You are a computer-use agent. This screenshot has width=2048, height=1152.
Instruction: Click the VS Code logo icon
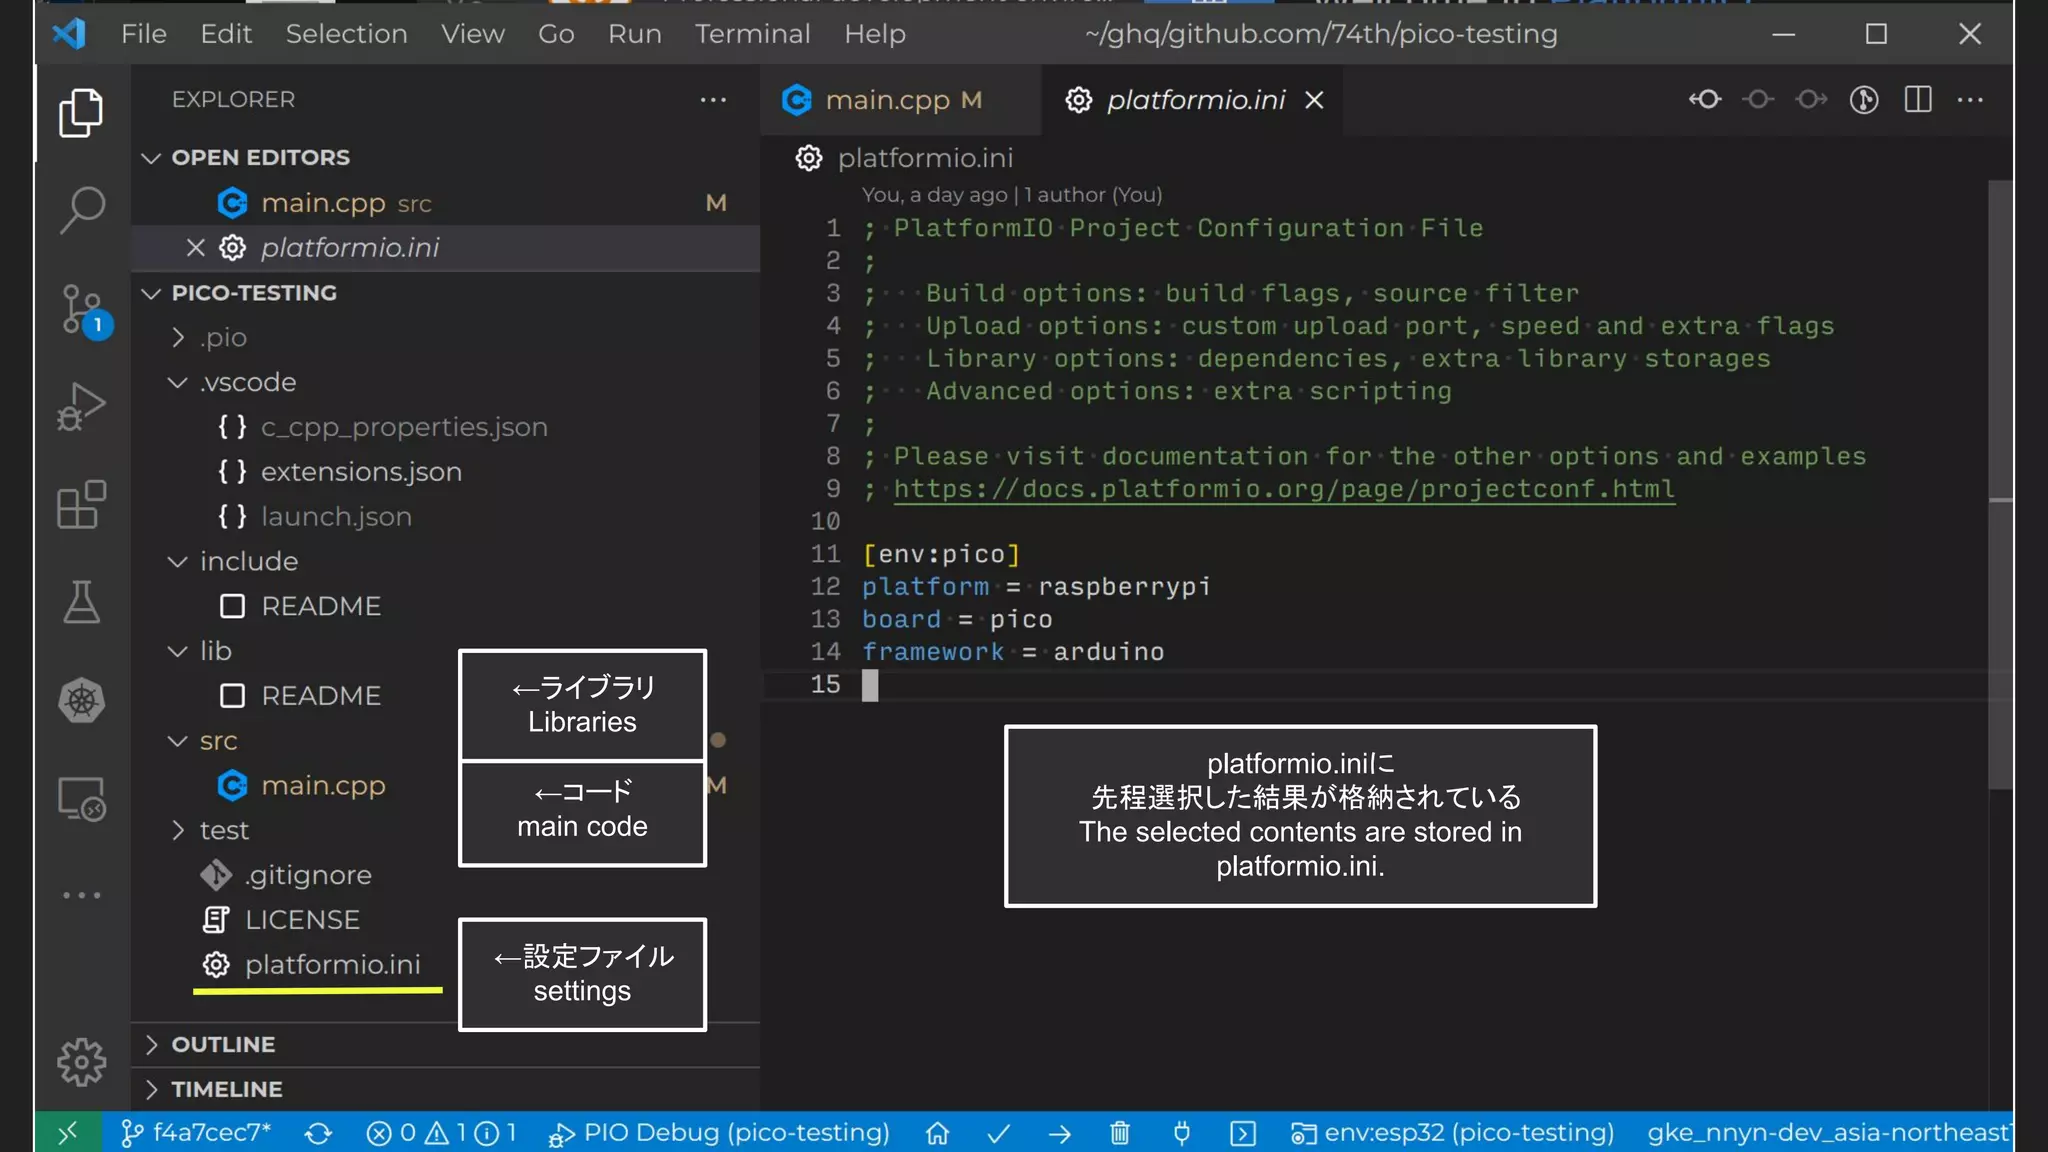point(69,34)
